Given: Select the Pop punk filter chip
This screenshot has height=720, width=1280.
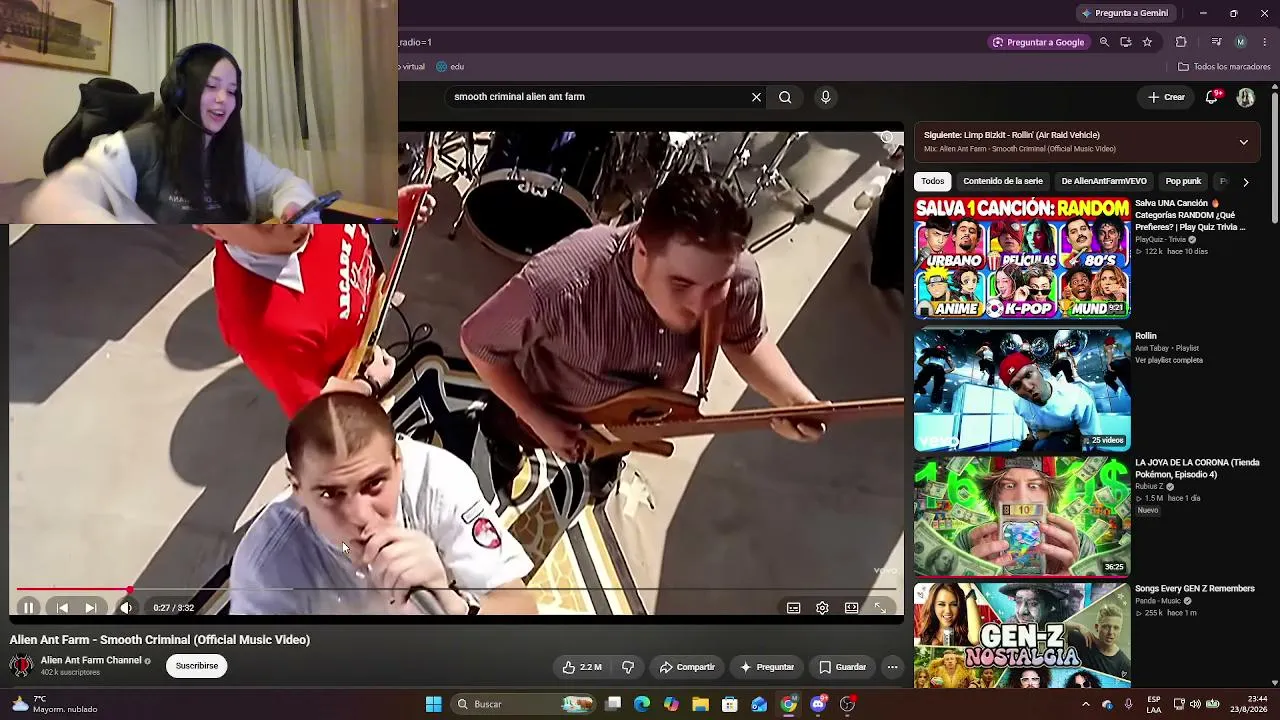Looking at the screenshot, I should (1183, 181).
